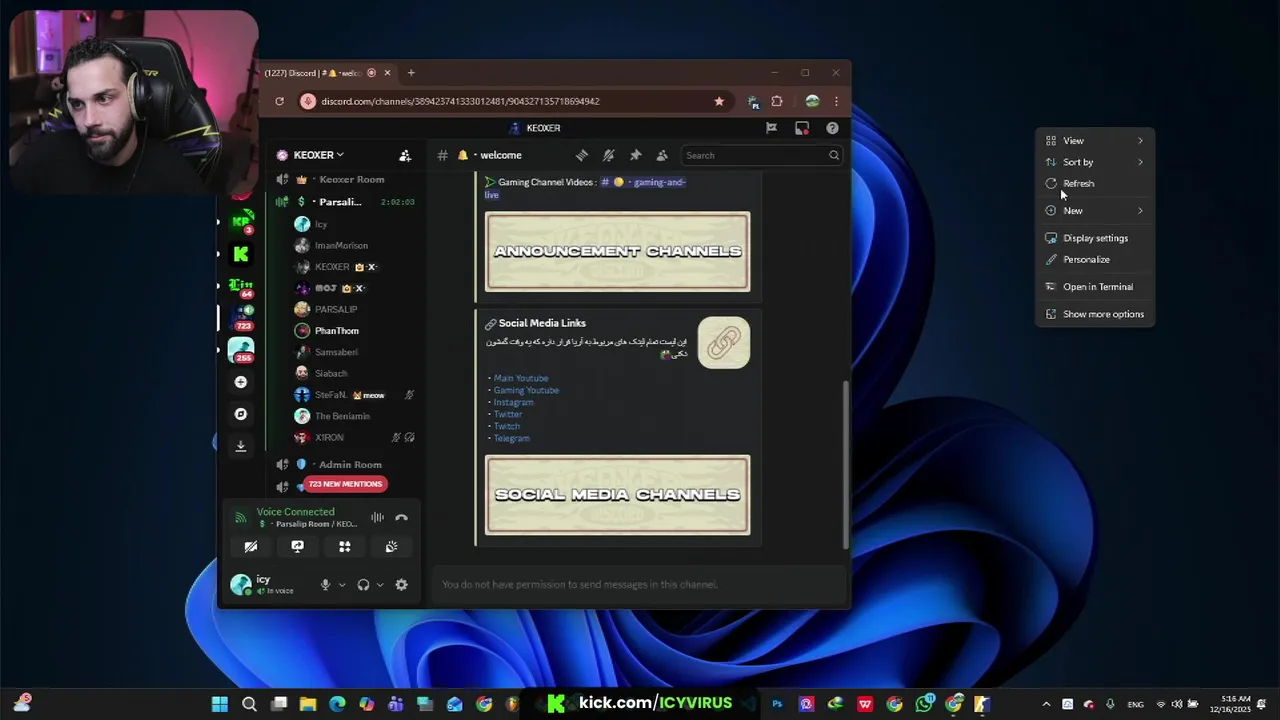Toggle noise suppression waveform icon

coord(377,517)
